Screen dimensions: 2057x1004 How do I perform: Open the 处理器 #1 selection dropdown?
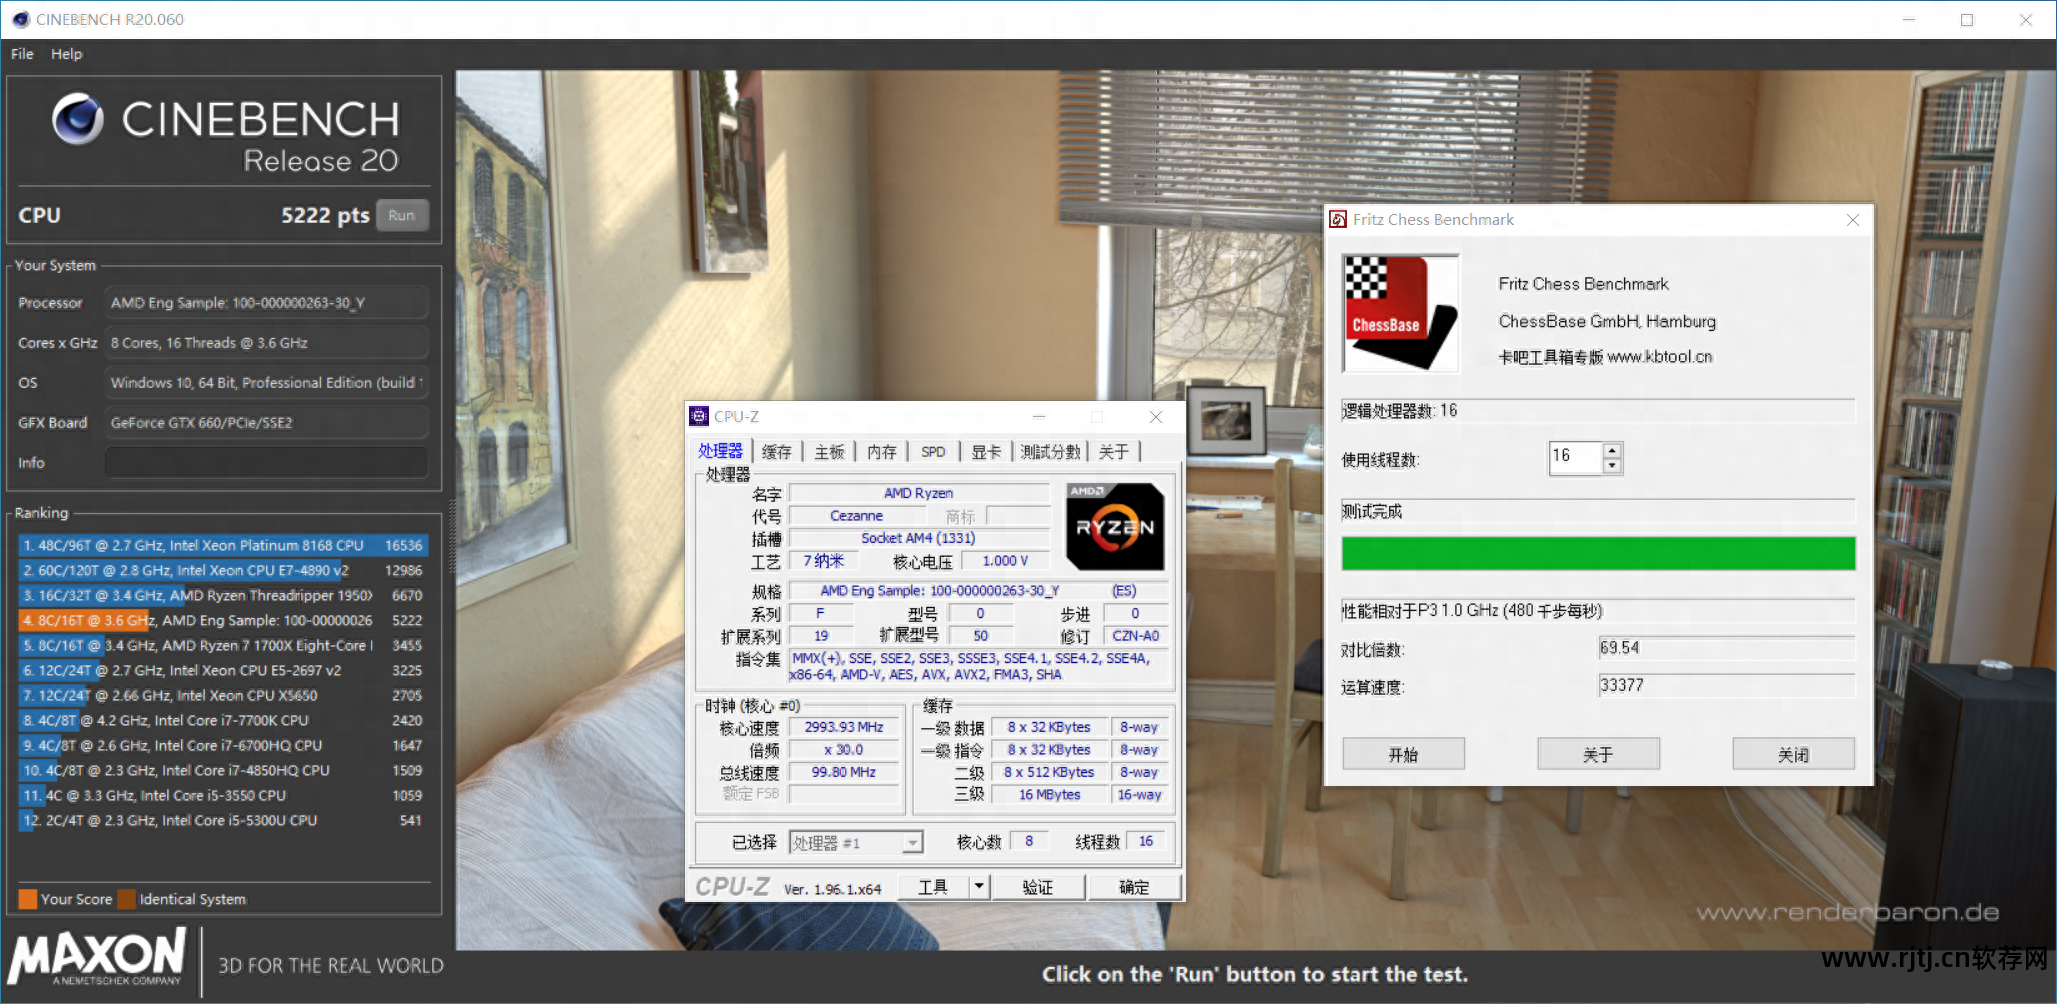pyautogui.click(x=856, y=843)
